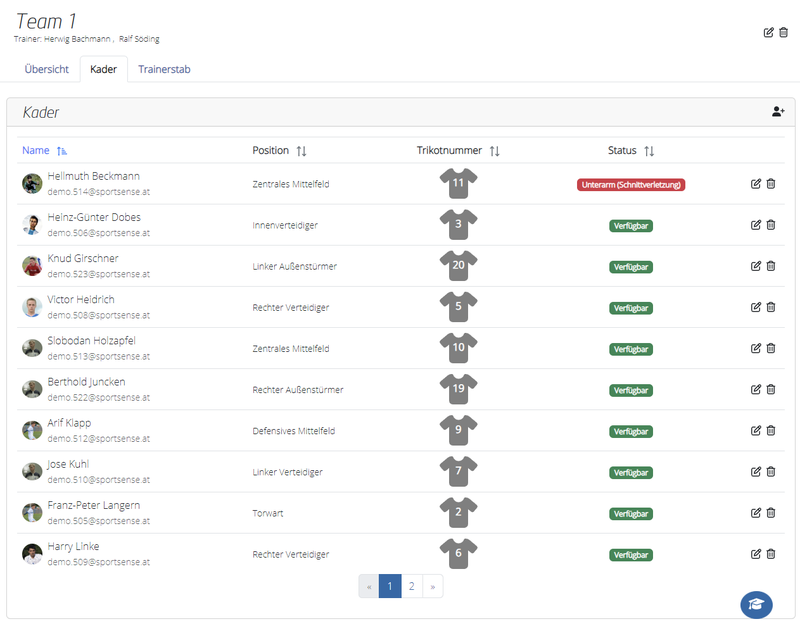Edit Team 1 with the pencil icon
800x631 pixels.
768,33
